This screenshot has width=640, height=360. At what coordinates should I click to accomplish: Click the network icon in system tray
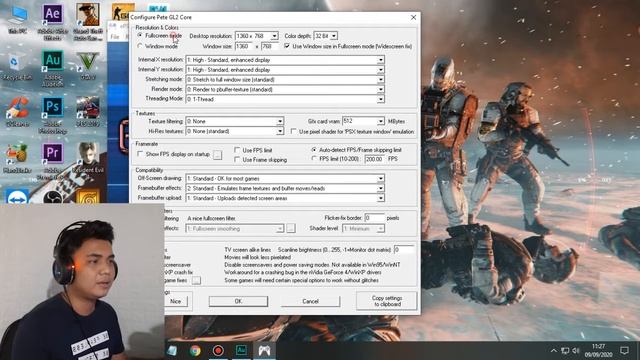(565, 350)
